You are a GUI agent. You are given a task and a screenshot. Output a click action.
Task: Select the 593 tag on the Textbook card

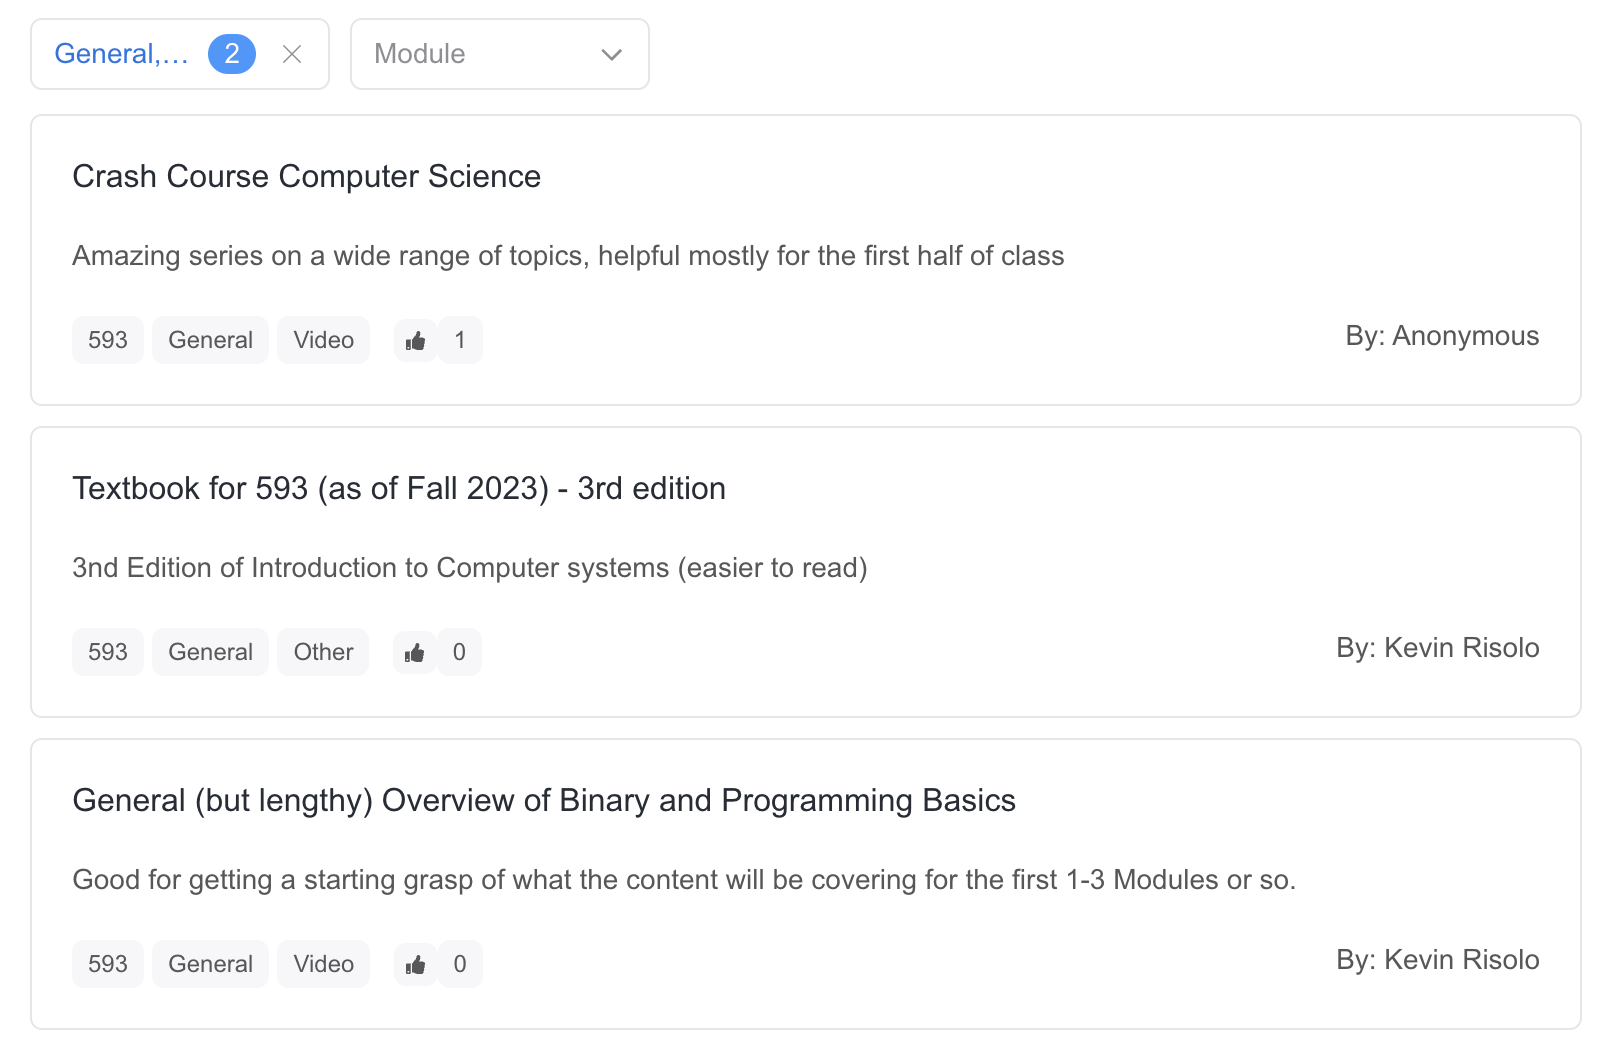tap(108, 653)
